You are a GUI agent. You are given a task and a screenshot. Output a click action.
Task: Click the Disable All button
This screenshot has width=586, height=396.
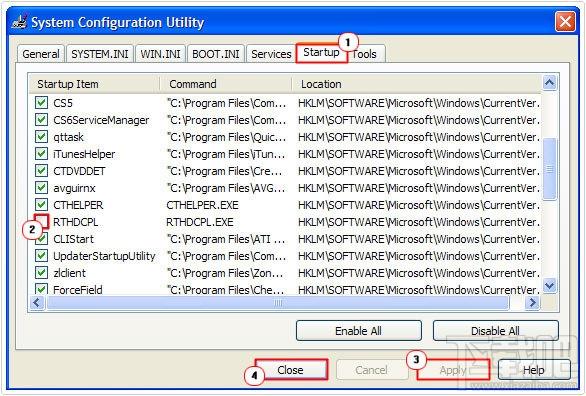tap(496, 331)
